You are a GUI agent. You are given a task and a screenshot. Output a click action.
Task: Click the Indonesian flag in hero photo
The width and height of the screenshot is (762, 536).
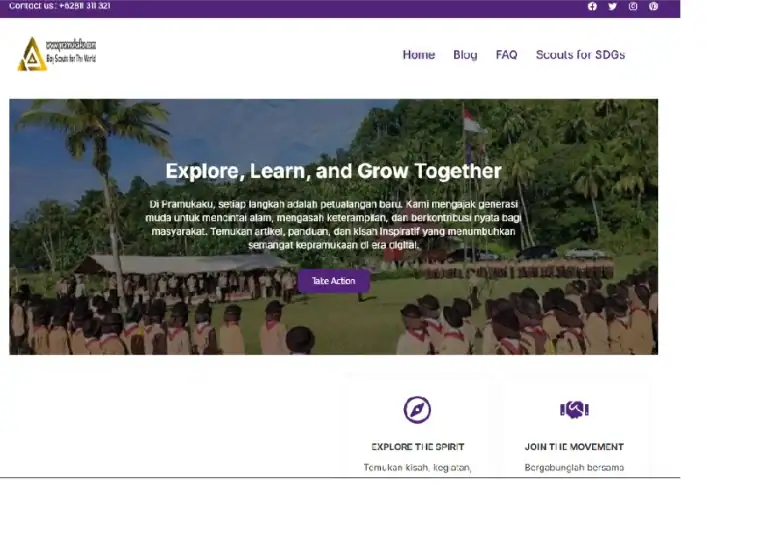(x=473, y=121)
